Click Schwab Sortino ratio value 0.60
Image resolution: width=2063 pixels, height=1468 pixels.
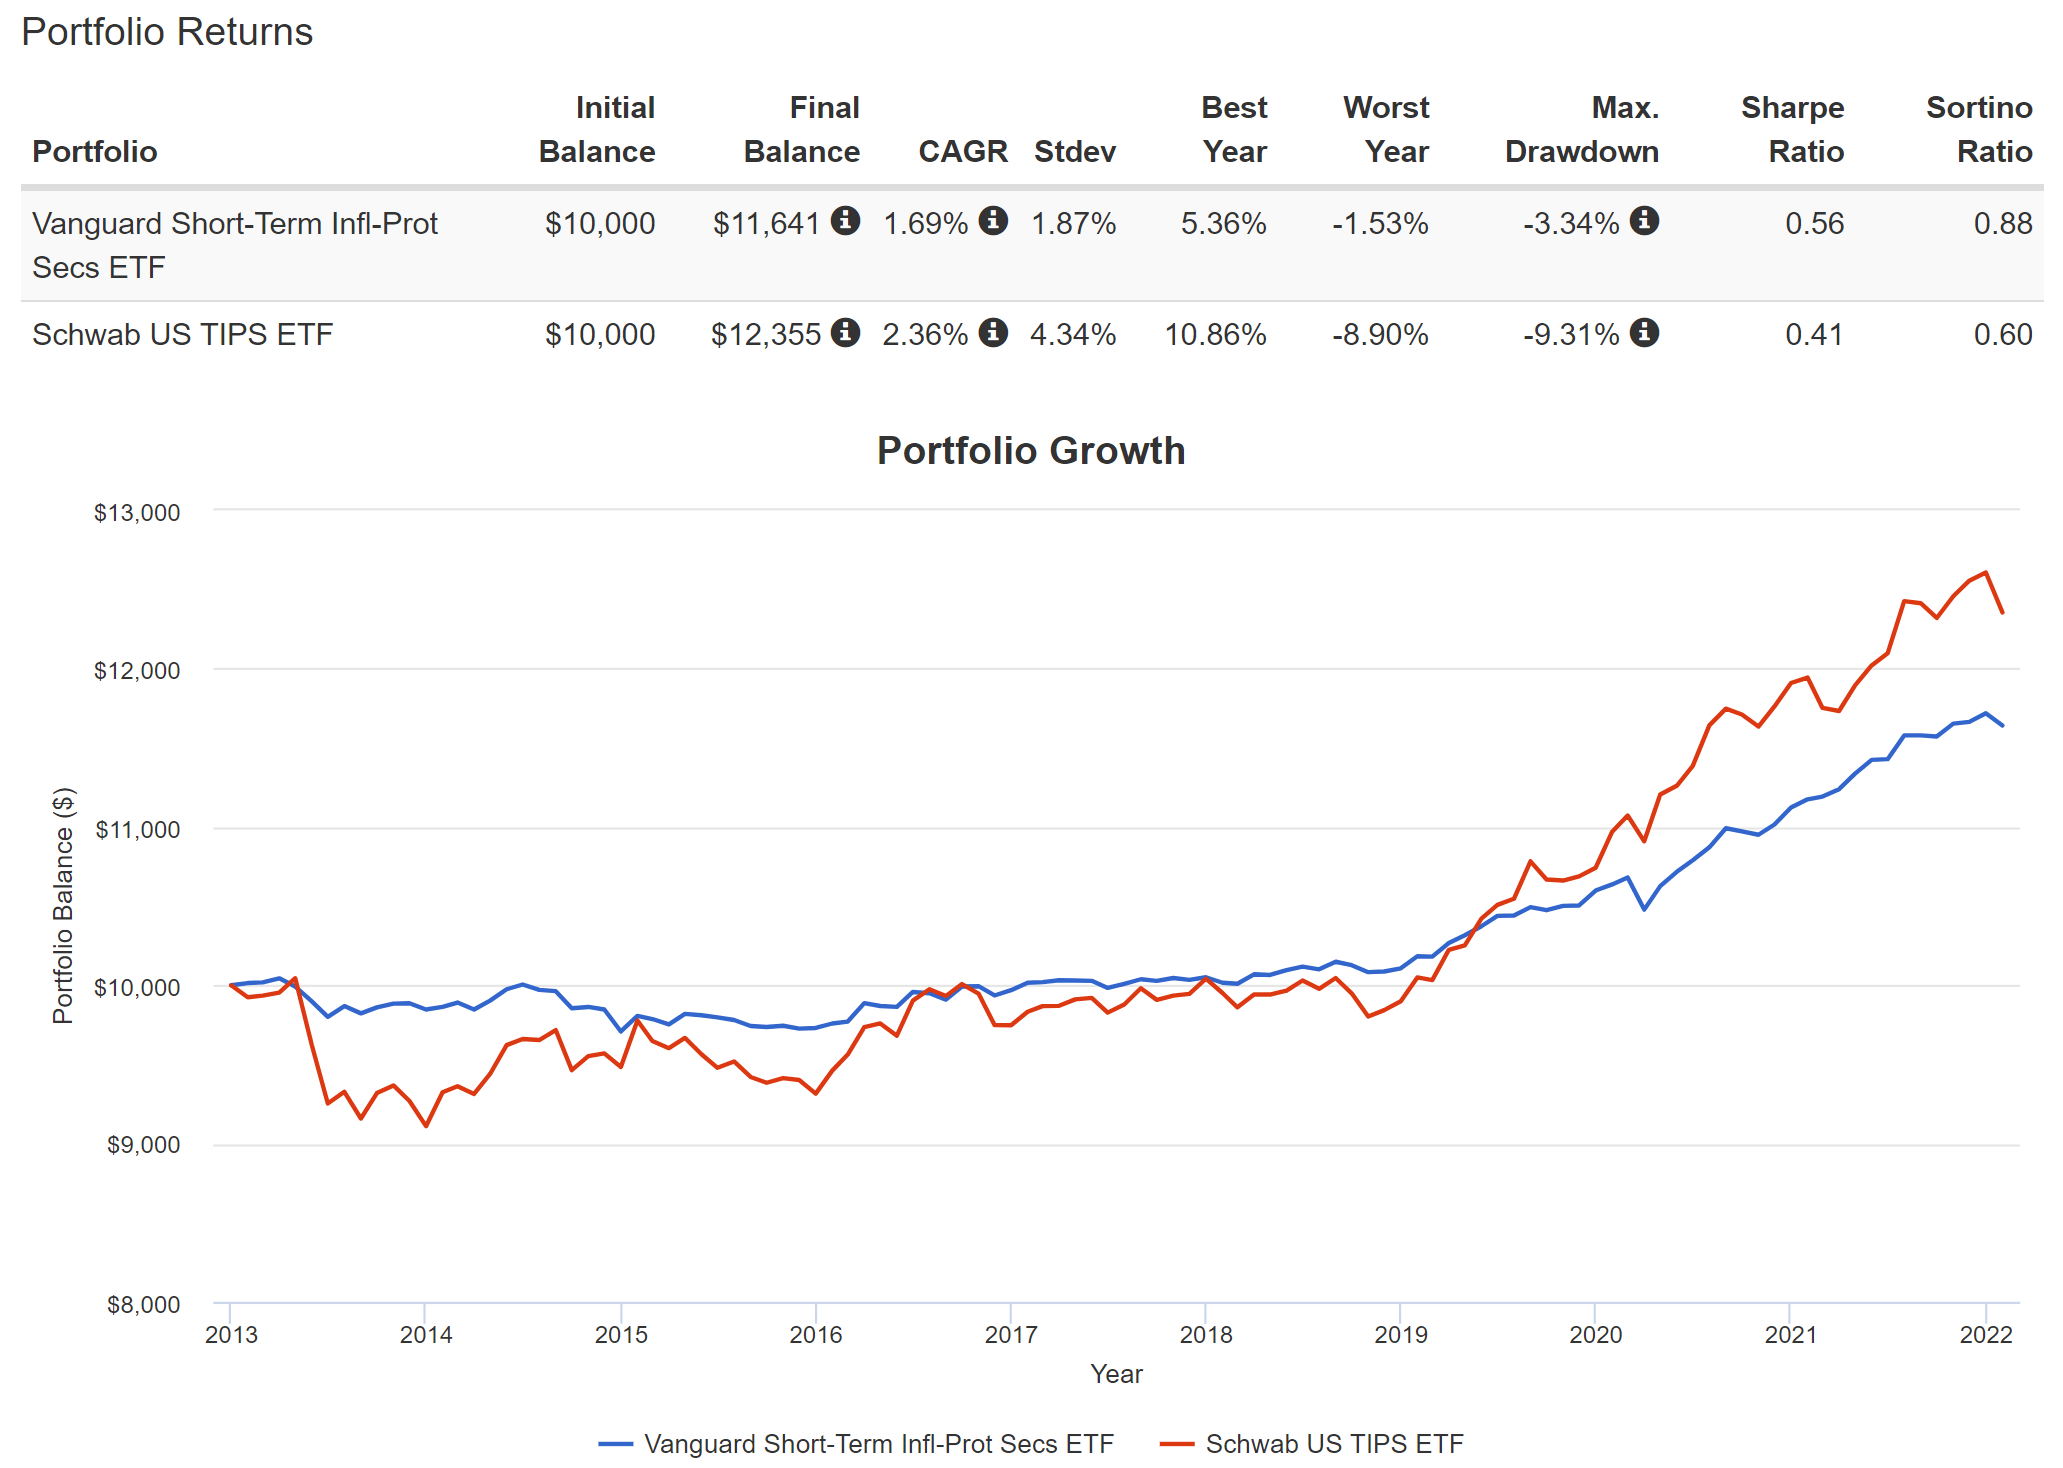pos(2002,334)
